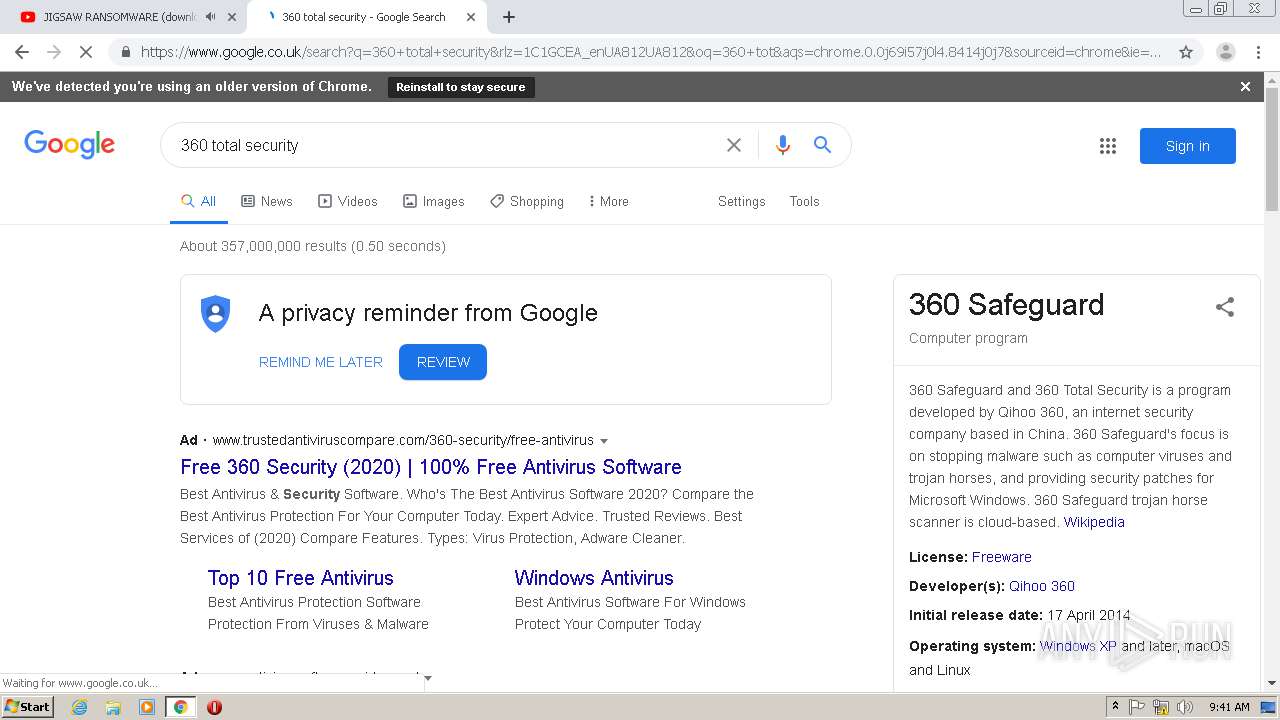Image resolution: width=1280 pixels, height=720 pixels.
Task: Click the network icon in system tray
Action: (1161, 707)
